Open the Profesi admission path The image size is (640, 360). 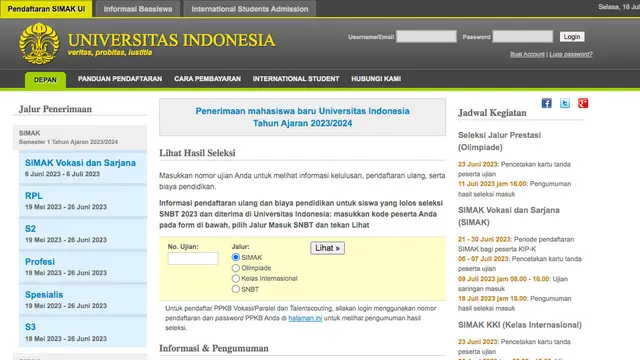40,262
